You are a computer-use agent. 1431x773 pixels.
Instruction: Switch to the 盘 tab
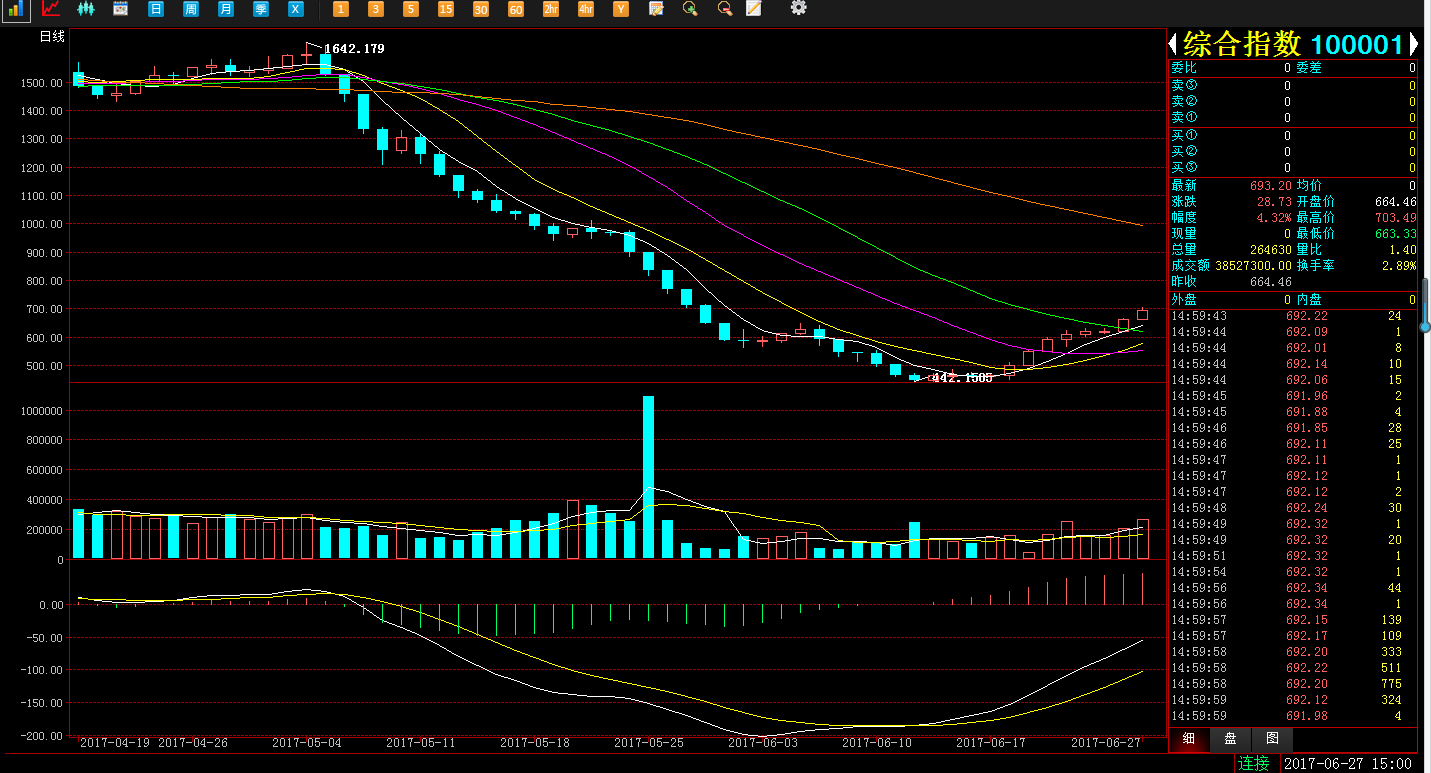pos(1230,739)
